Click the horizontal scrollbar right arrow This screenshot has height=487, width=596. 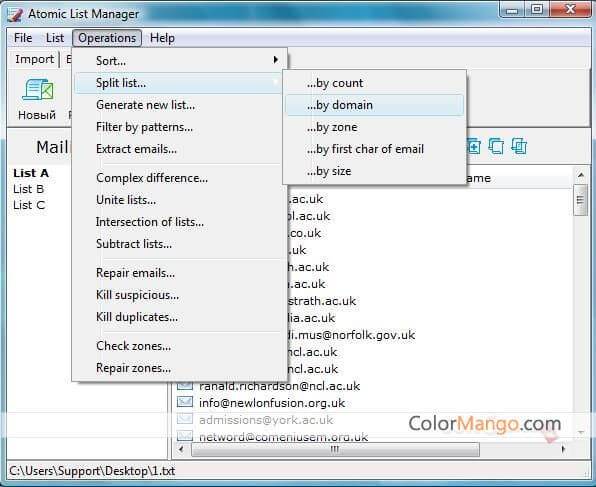(563, 449)
